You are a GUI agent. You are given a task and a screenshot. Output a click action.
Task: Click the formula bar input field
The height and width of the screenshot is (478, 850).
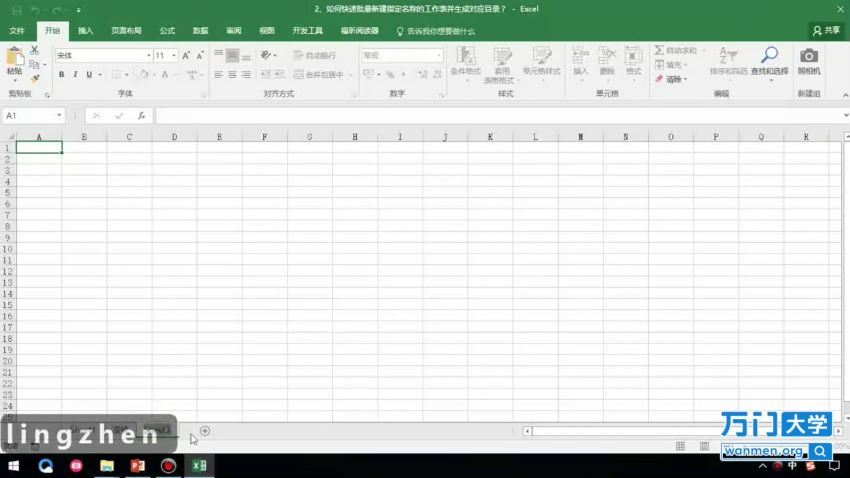(500, 116)
